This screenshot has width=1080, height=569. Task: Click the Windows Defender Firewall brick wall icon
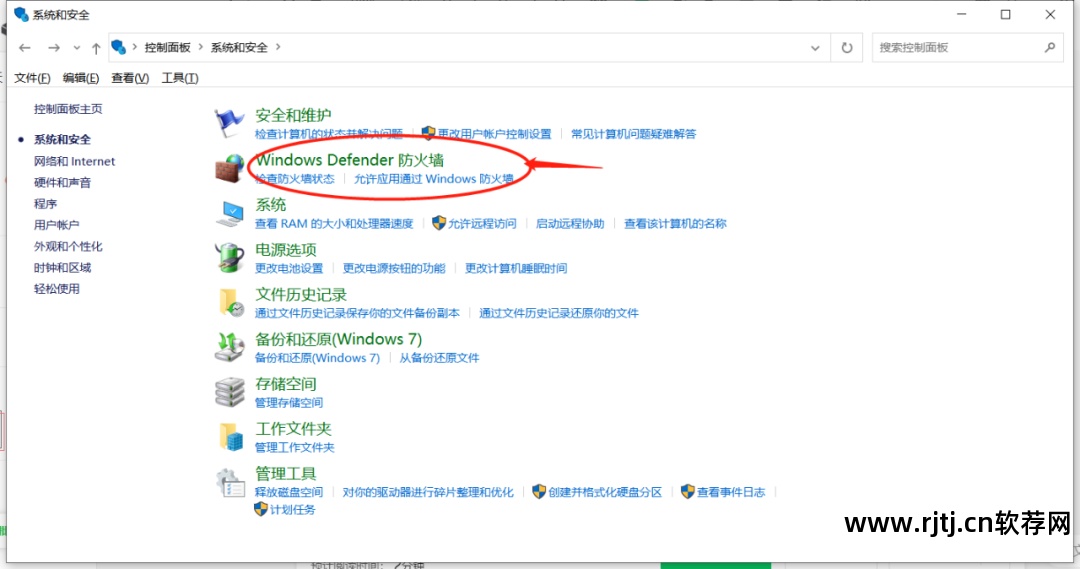tap(229, 168)
